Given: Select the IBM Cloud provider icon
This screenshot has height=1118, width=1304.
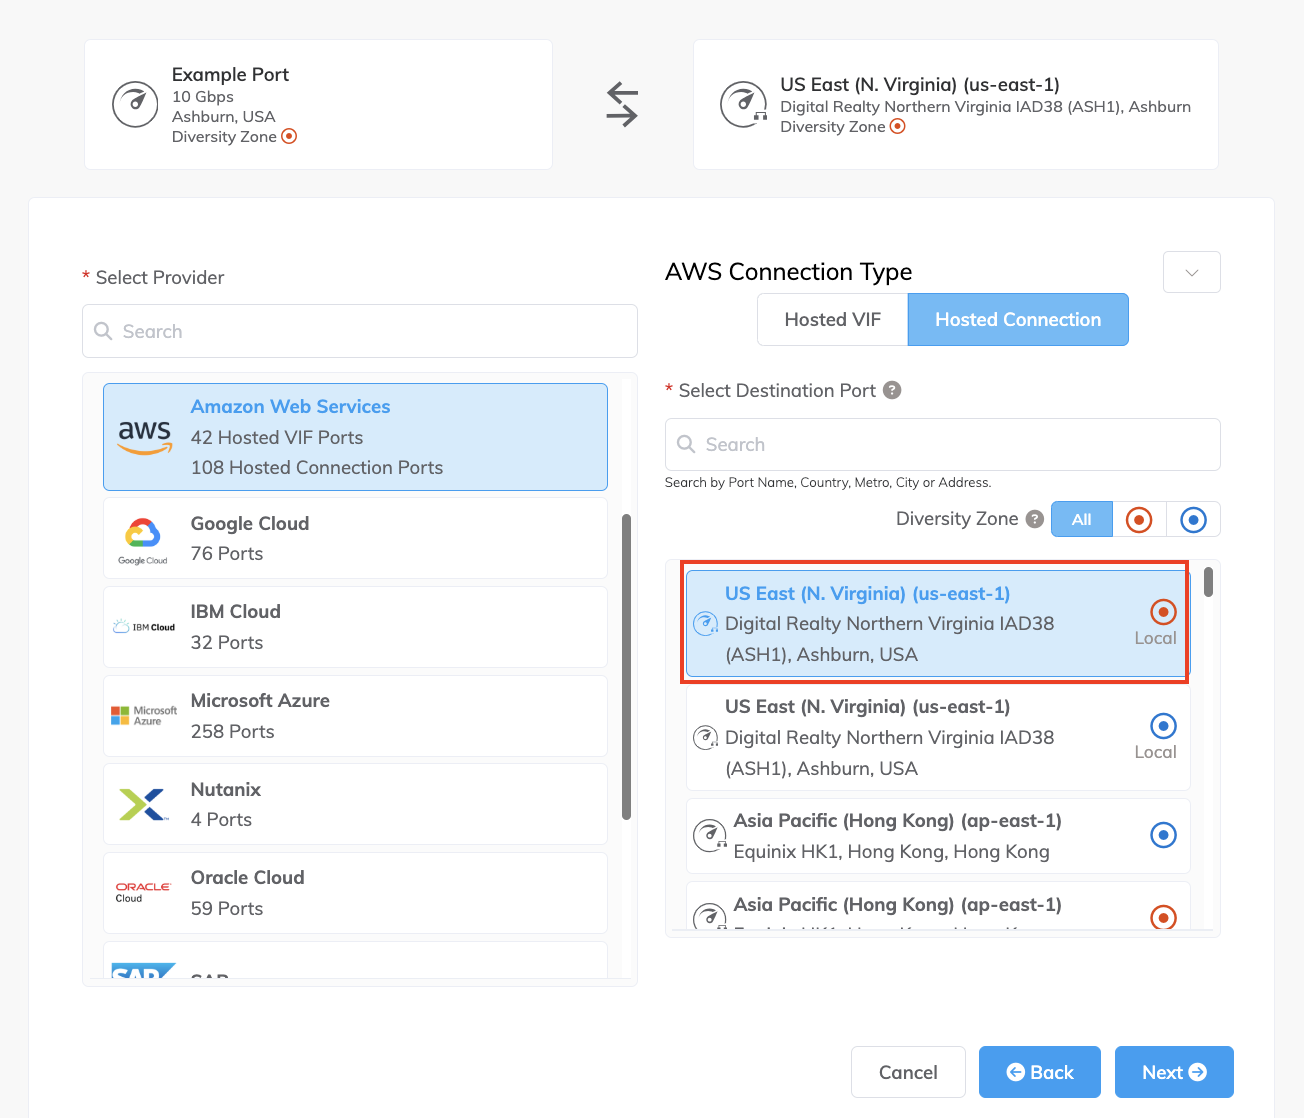Looking at the screenshot, I should tap(143, 626).
